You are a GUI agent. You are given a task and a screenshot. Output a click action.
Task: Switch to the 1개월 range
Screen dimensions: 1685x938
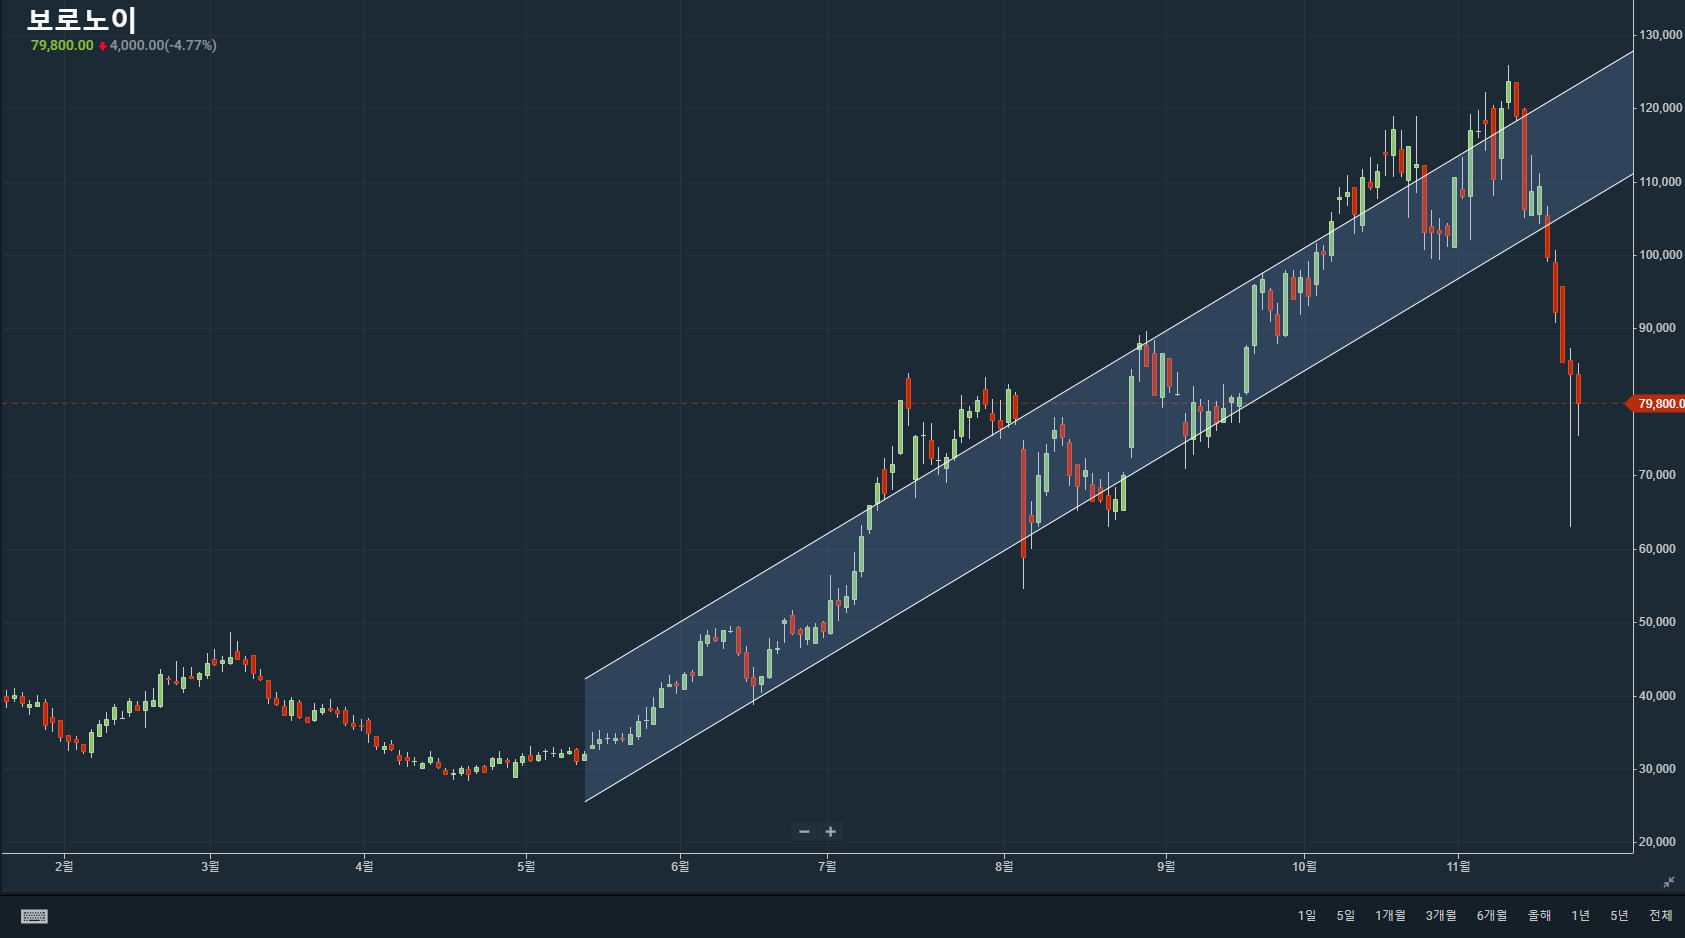pos(1389,916)
